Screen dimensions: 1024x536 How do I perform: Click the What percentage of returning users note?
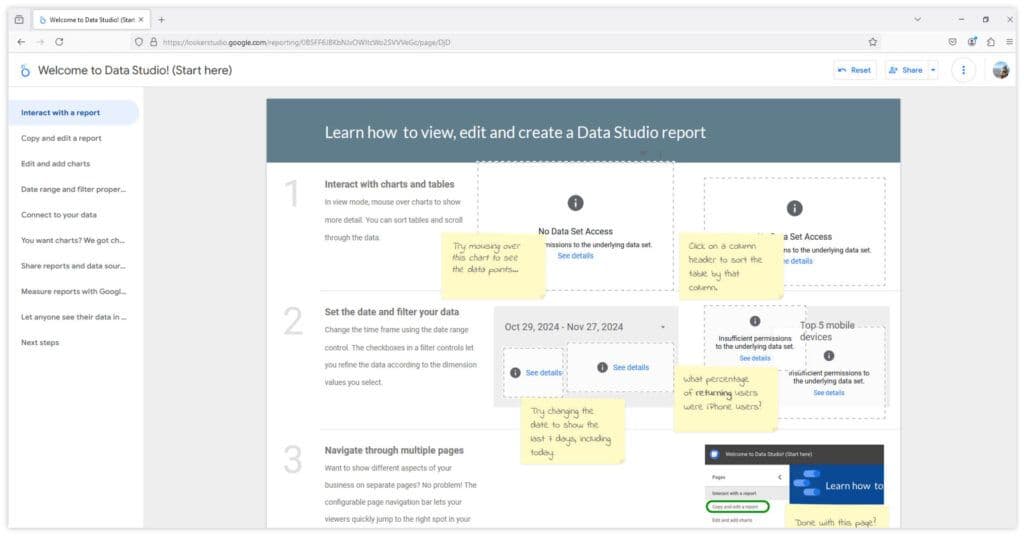(x=726, y=398)
